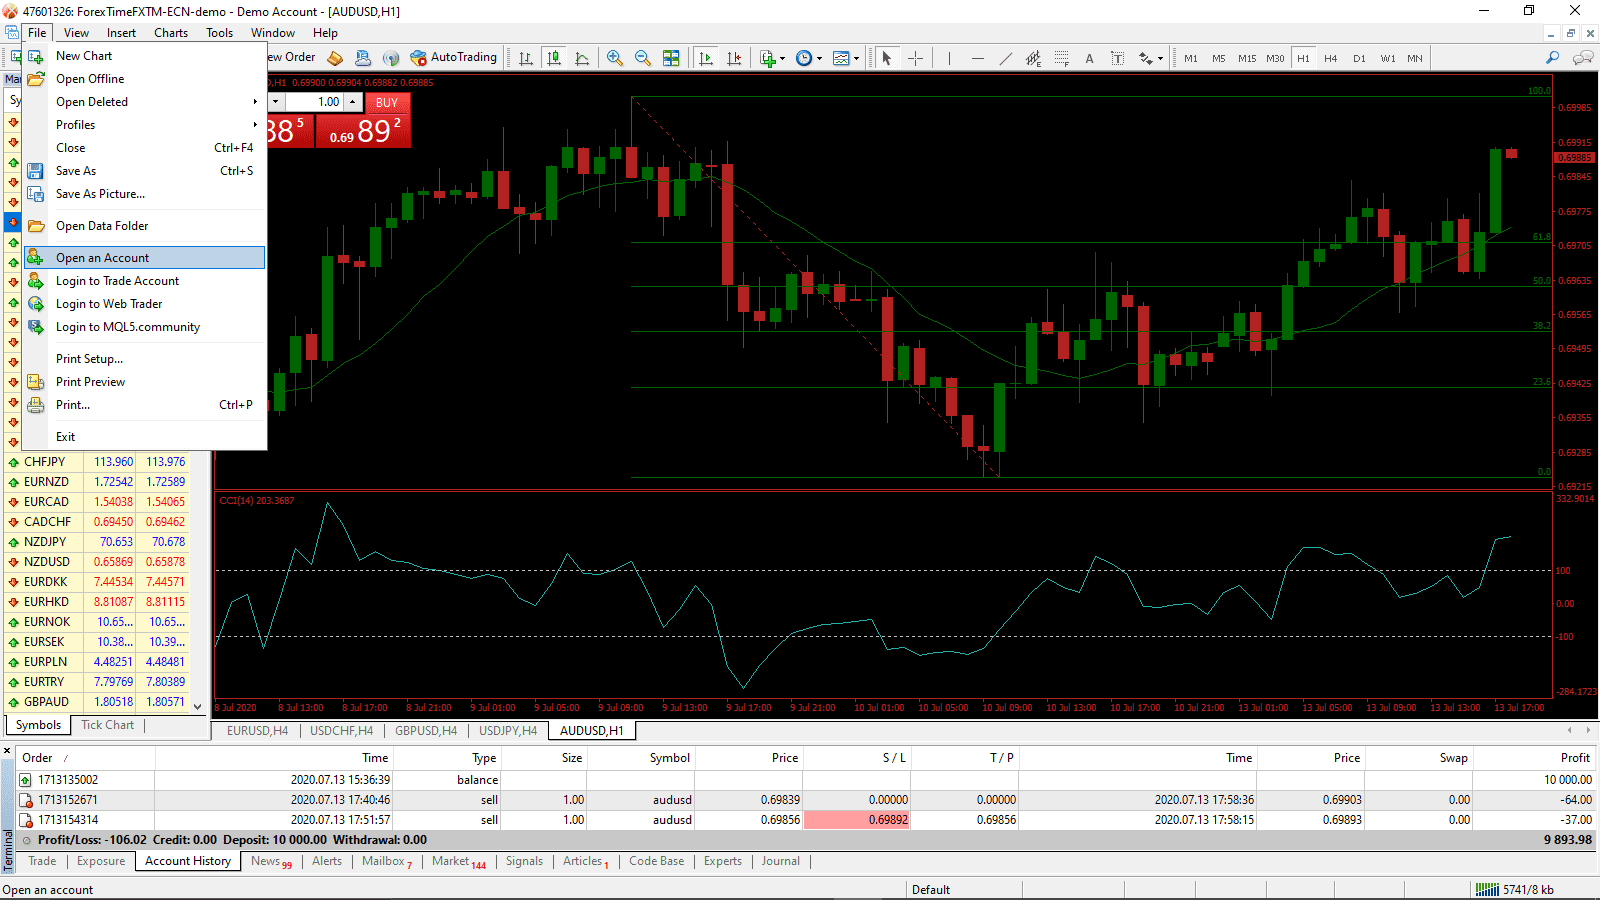Pick the Text 'A' drawing tool
The height and width of the screenshot is (900, 1600).
click(1089, 58)
